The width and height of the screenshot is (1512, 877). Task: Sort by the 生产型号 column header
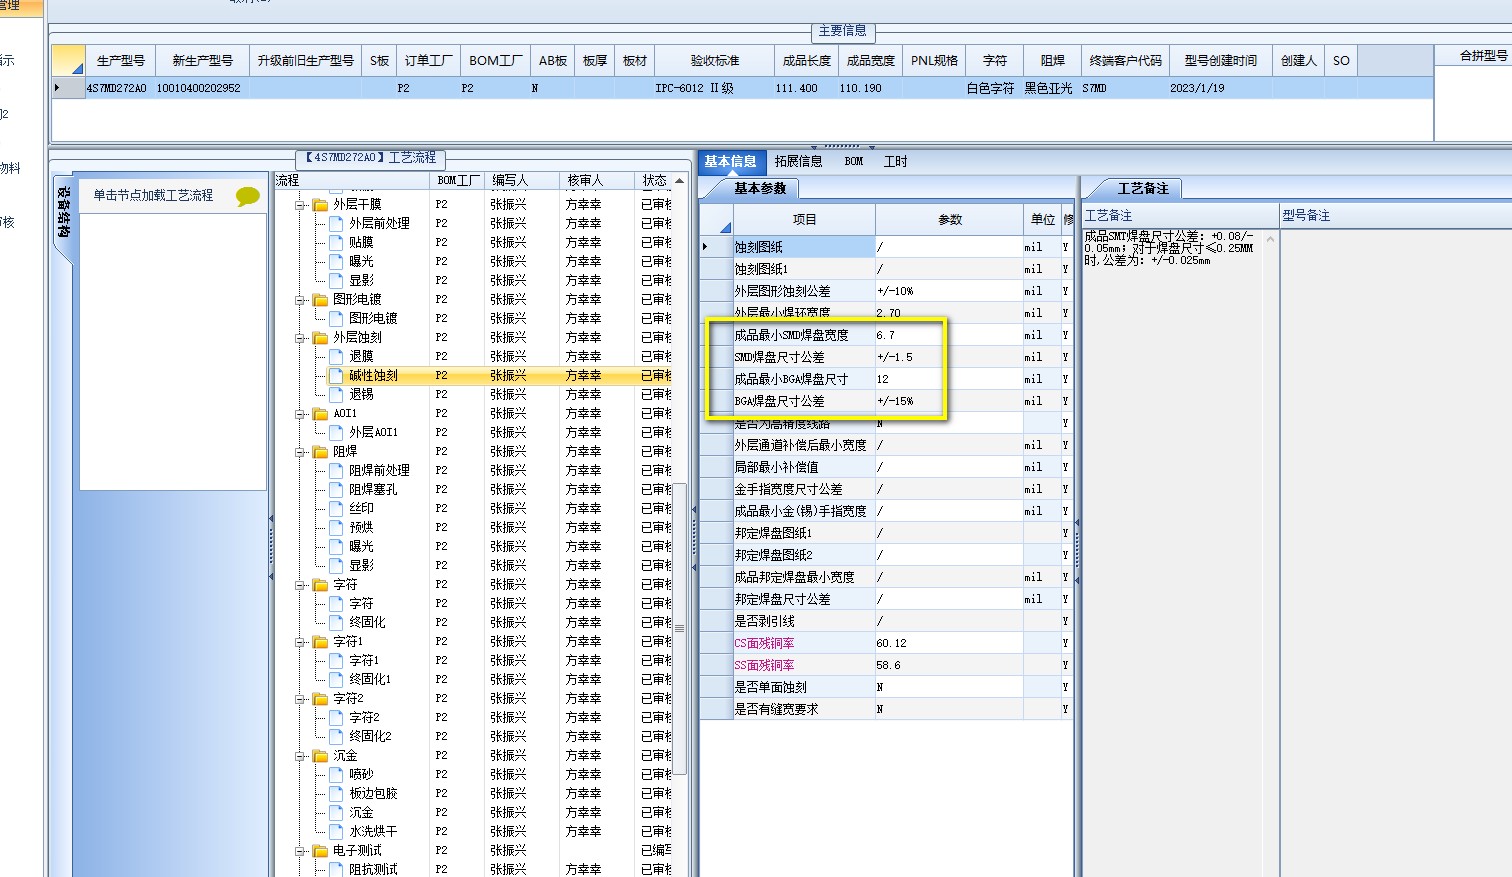click(x=121, y=60)
